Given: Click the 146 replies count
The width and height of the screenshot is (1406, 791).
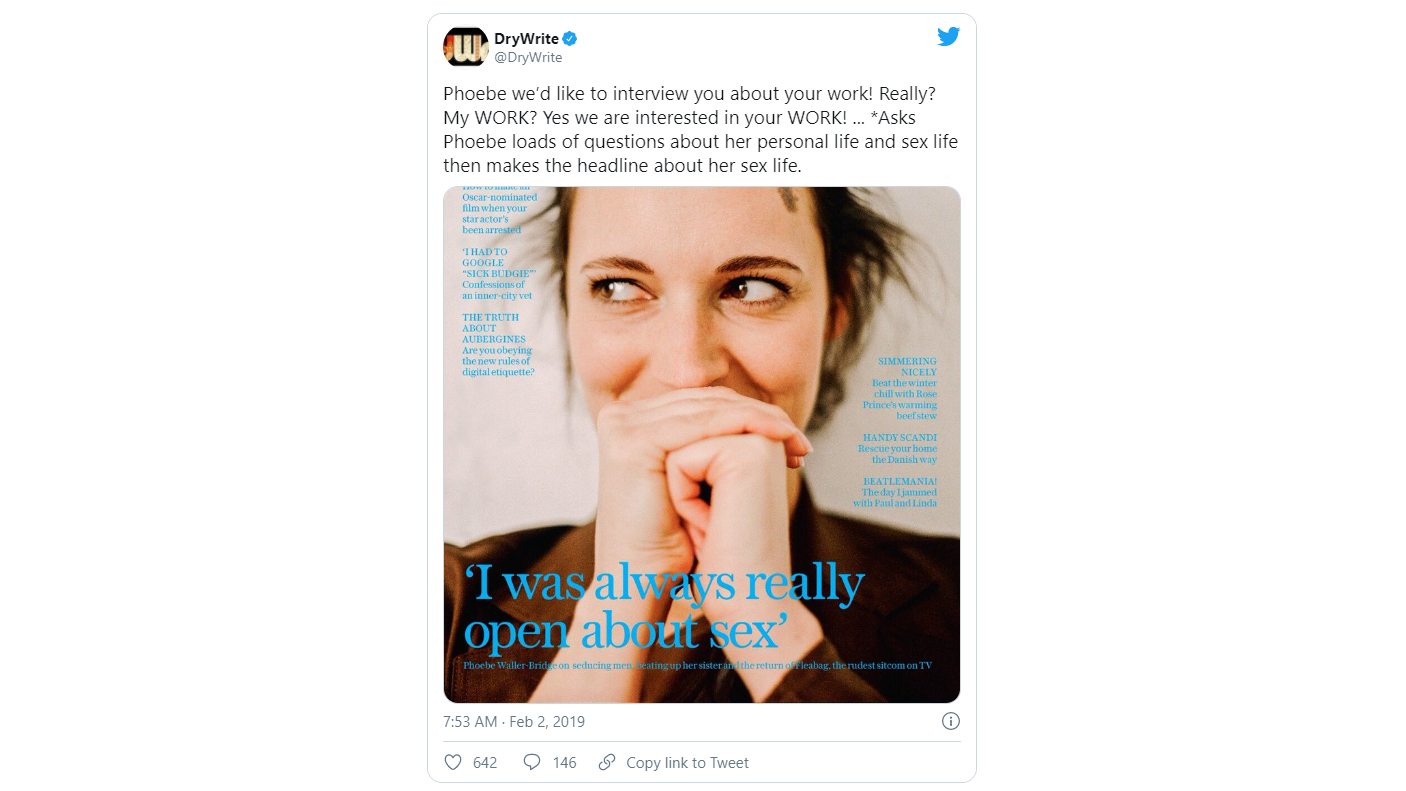Looking at the screenshot, I should (x=564, y=762).
